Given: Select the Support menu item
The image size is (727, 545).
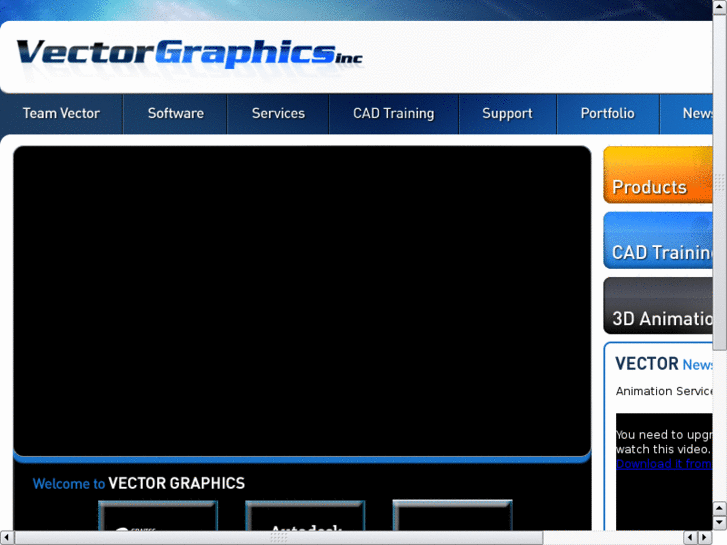Looking at the screenshot, I should coord(507,114).
